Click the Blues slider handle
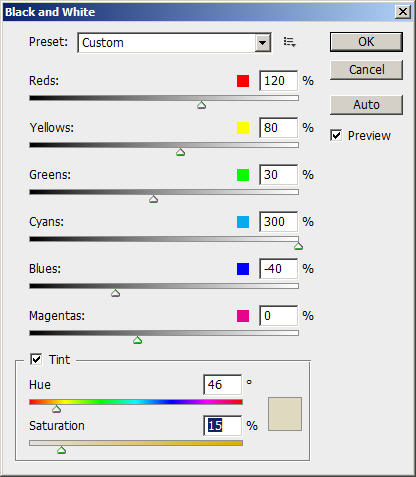Viewport: 416px width, 477px height. click(x=115, y=293)
